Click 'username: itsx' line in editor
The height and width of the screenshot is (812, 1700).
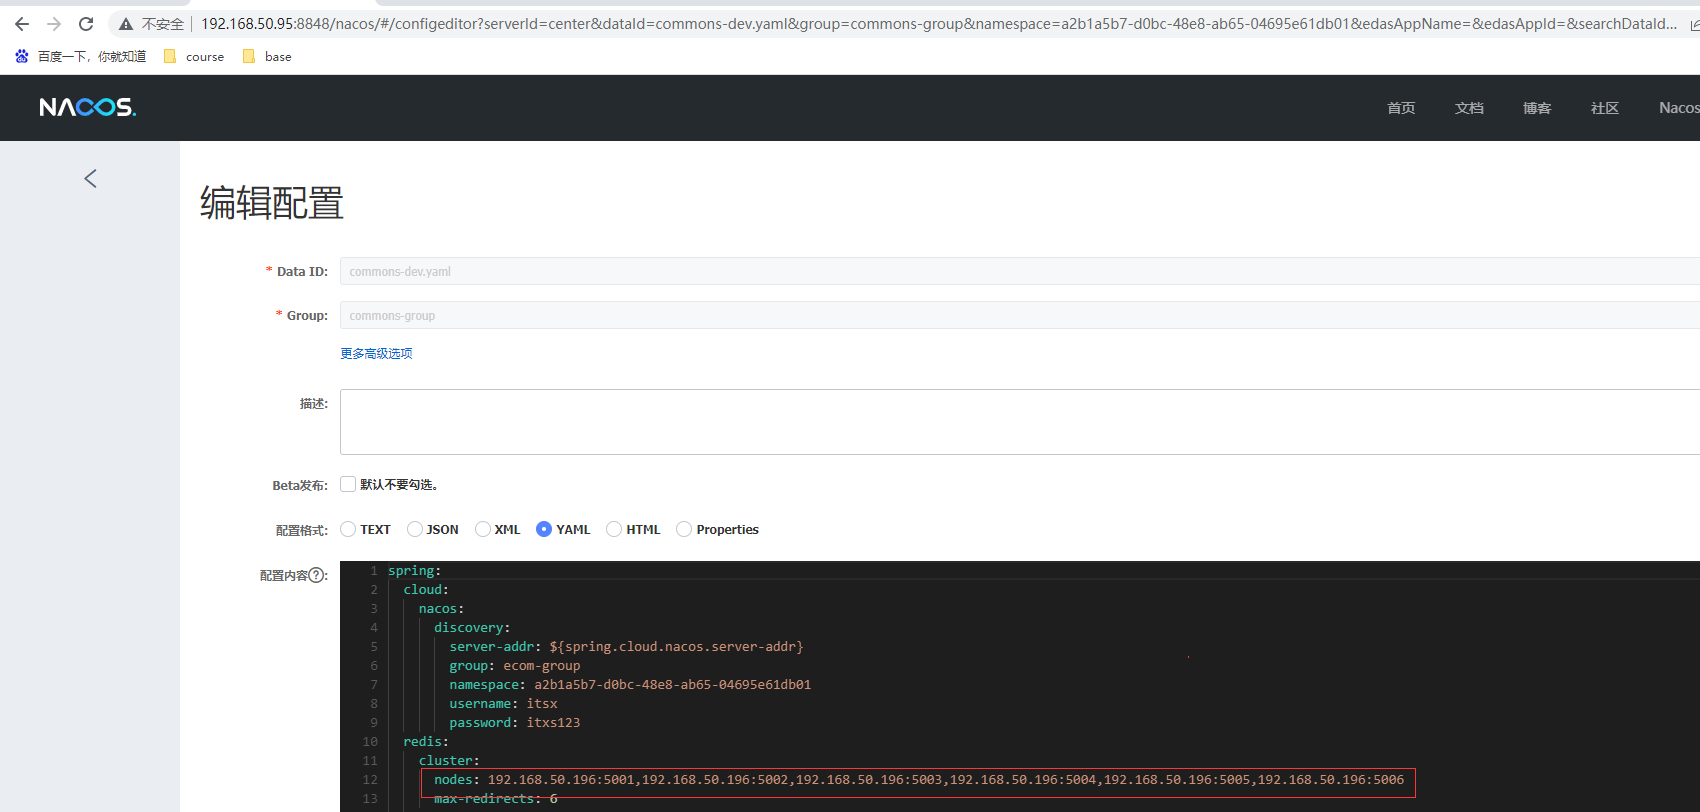point(503,704)
